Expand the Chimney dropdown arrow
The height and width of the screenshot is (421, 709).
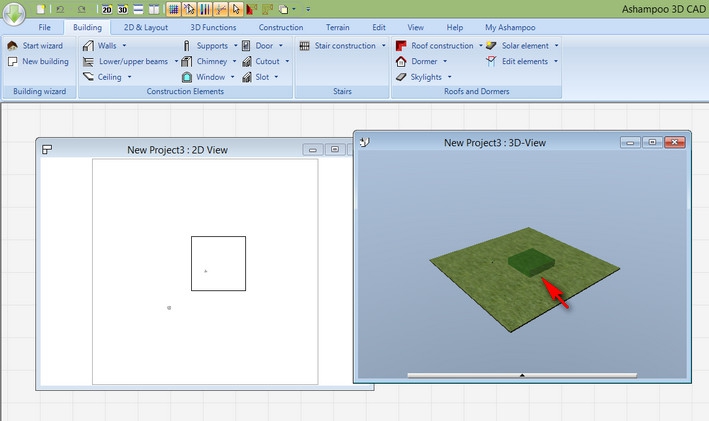click(234, 61)
